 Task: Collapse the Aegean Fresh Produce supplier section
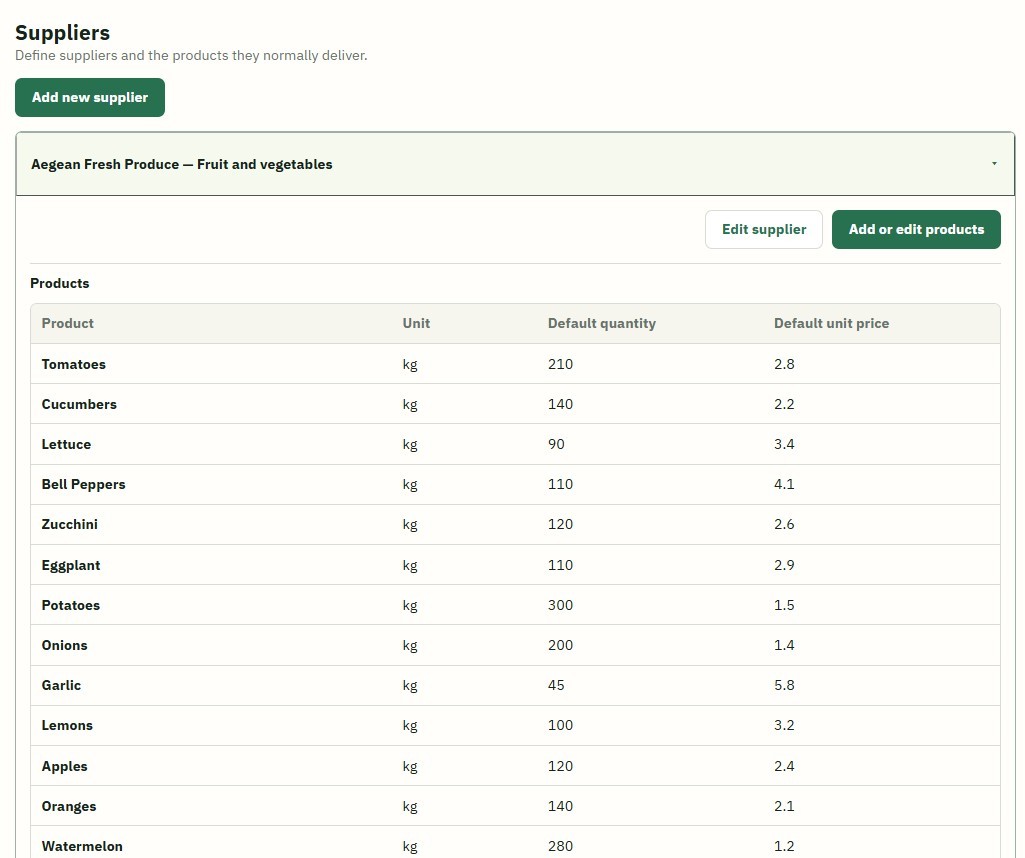pyautogui.click(x=515, y=164)
